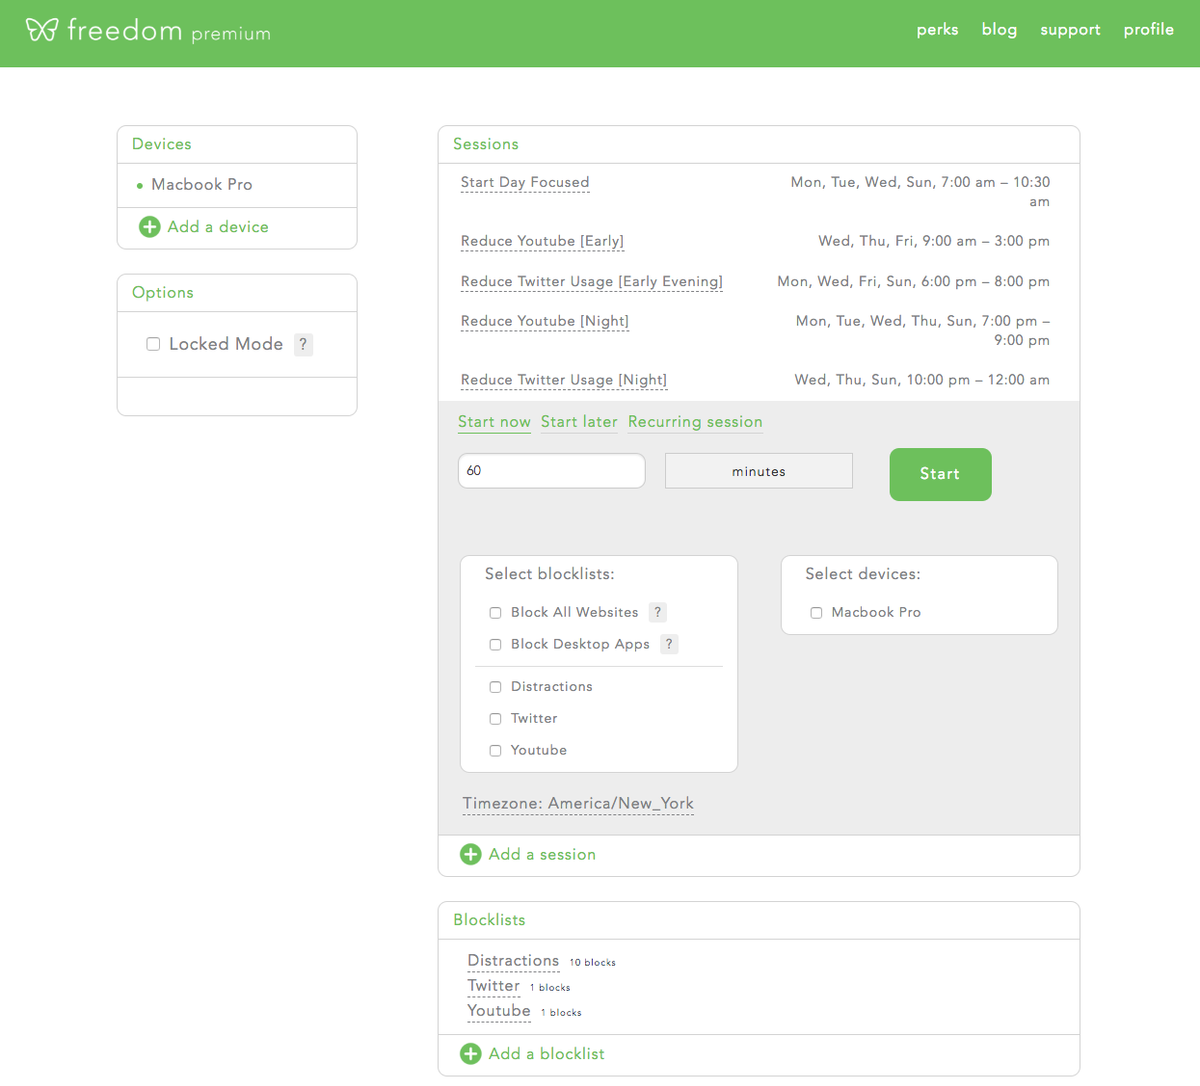Viewport: 1200px width, 1086px height.
Task: Expand the Start Day Focused session
Action: click(525, 182)
